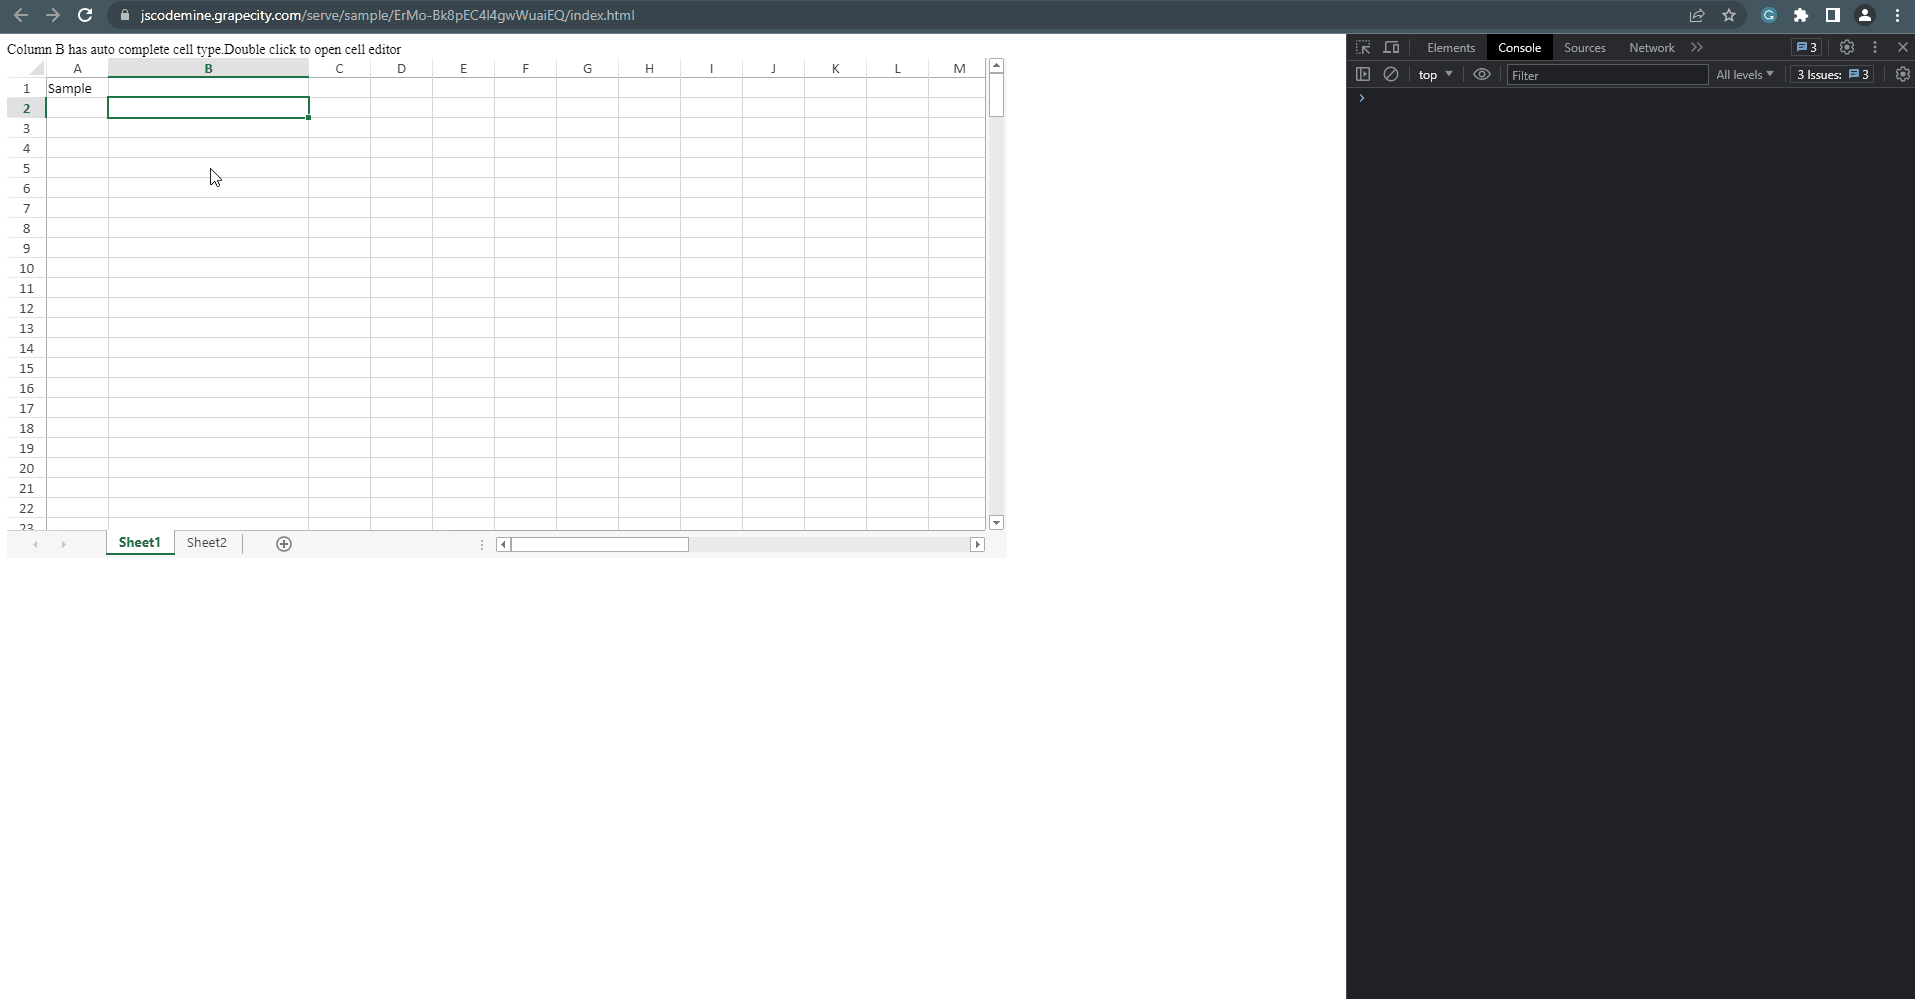The width and height of the screenshot is (1915, 999).
Task: Open the browser extensions puzzle icon
Action: tap(1801, 15)
